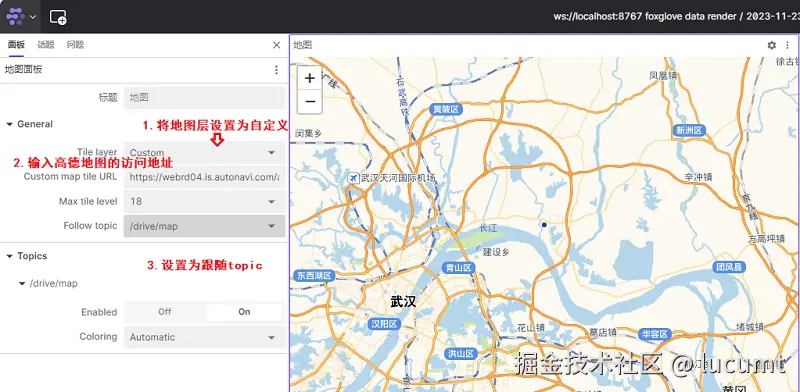
Task: Switch to the 问题 tab
Action: [x=76, y=45]
